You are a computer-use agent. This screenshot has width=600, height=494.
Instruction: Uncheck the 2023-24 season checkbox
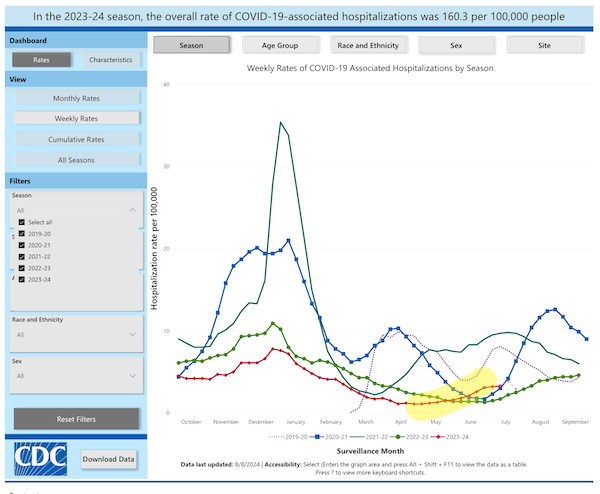point(22,279)
